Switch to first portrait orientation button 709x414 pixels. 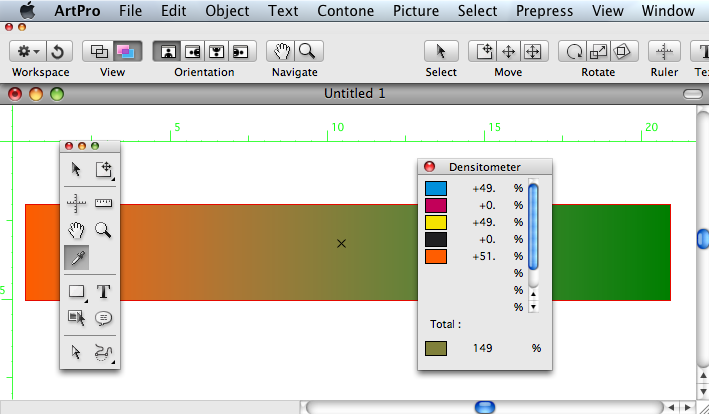pos(168,52)
